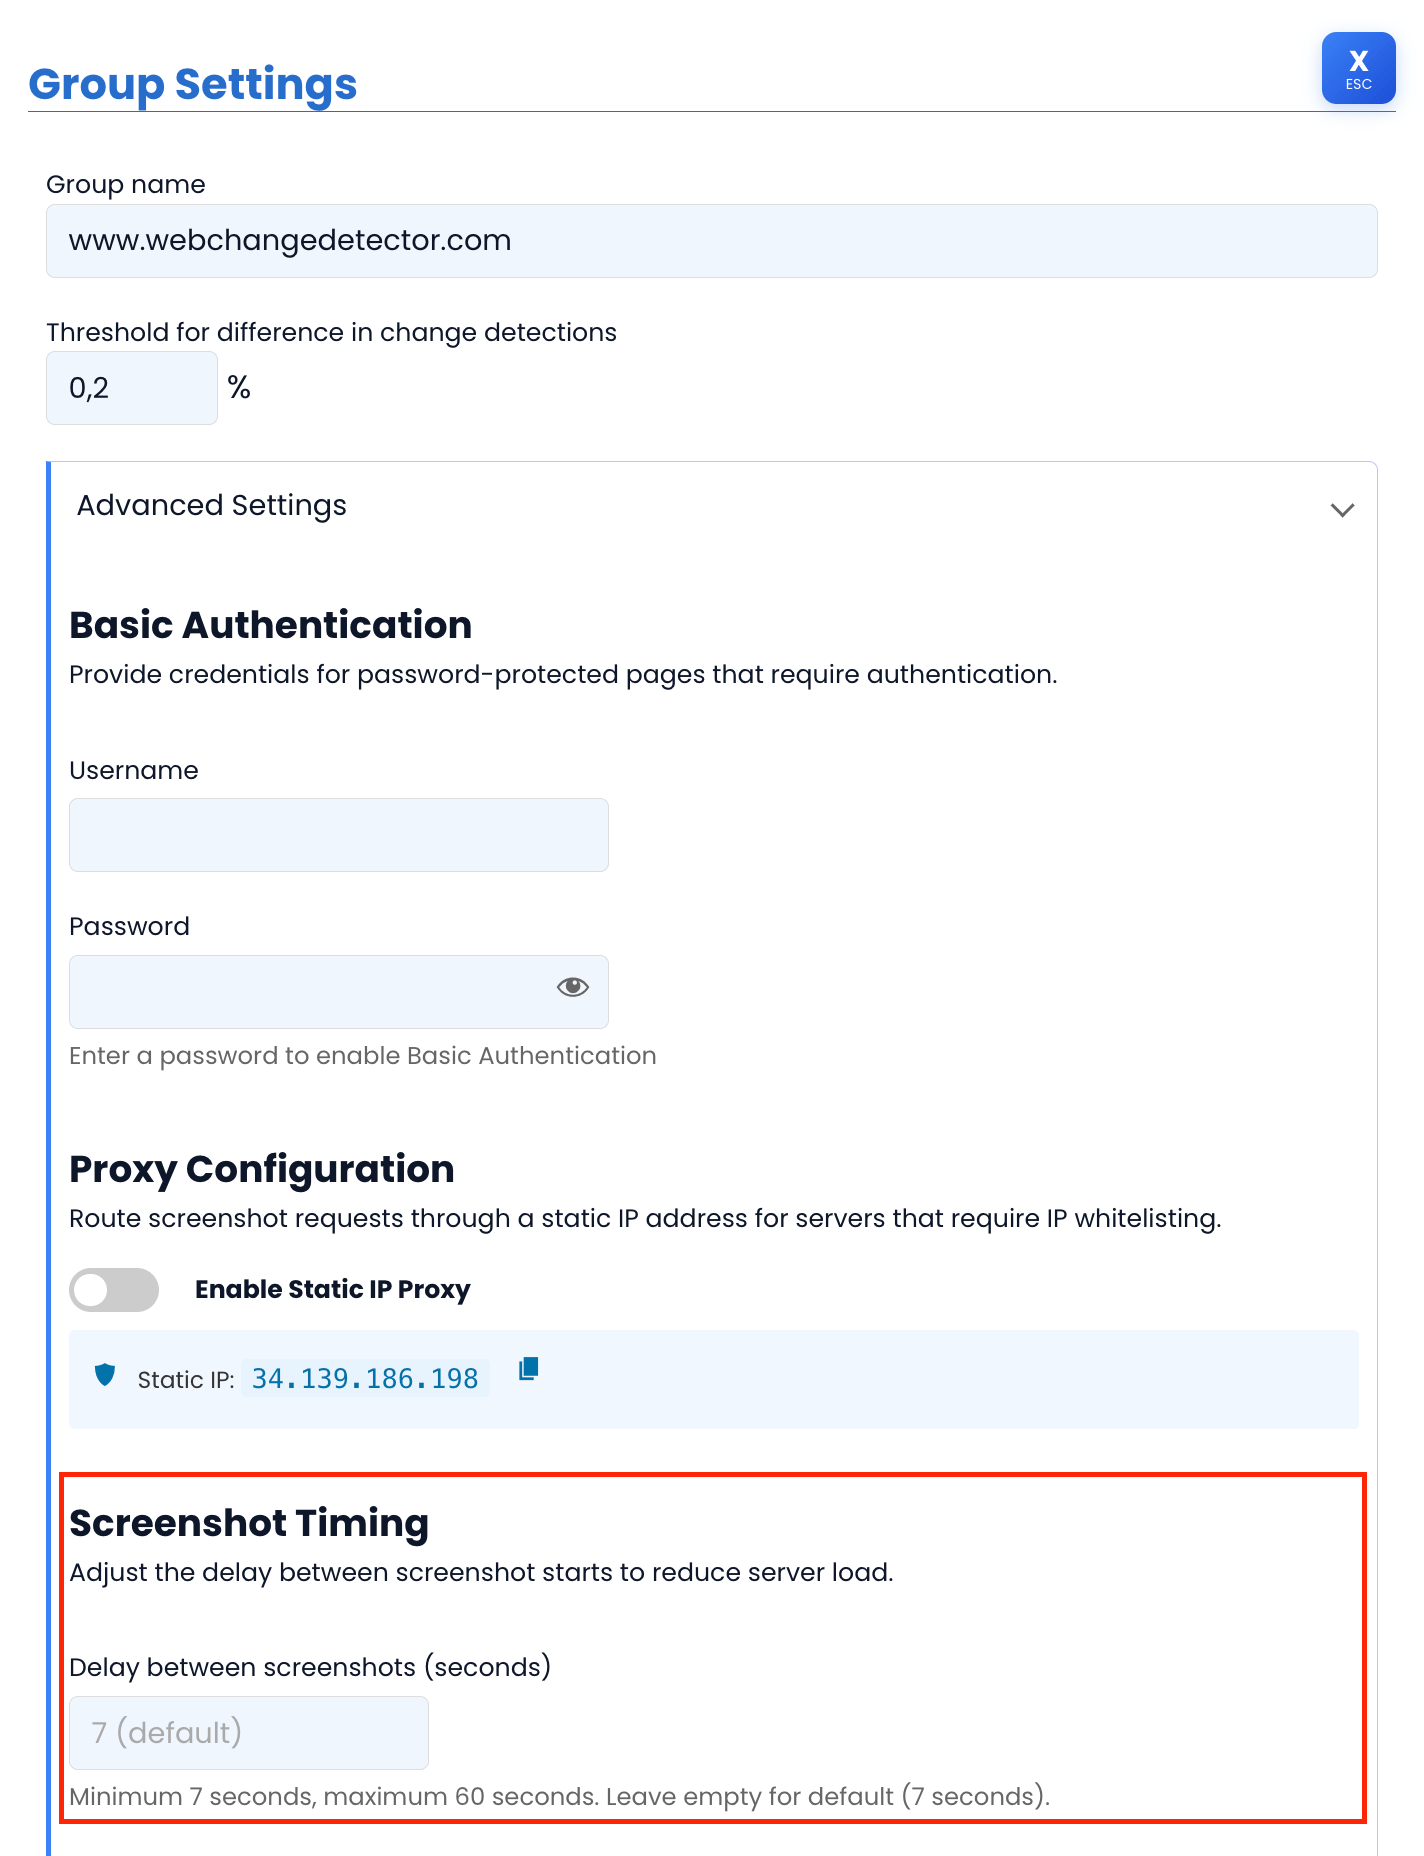Click the Basic Authentication section heading
Image resolution: width=1424 pixels, height=1856 pixels.
coord(270,624)
